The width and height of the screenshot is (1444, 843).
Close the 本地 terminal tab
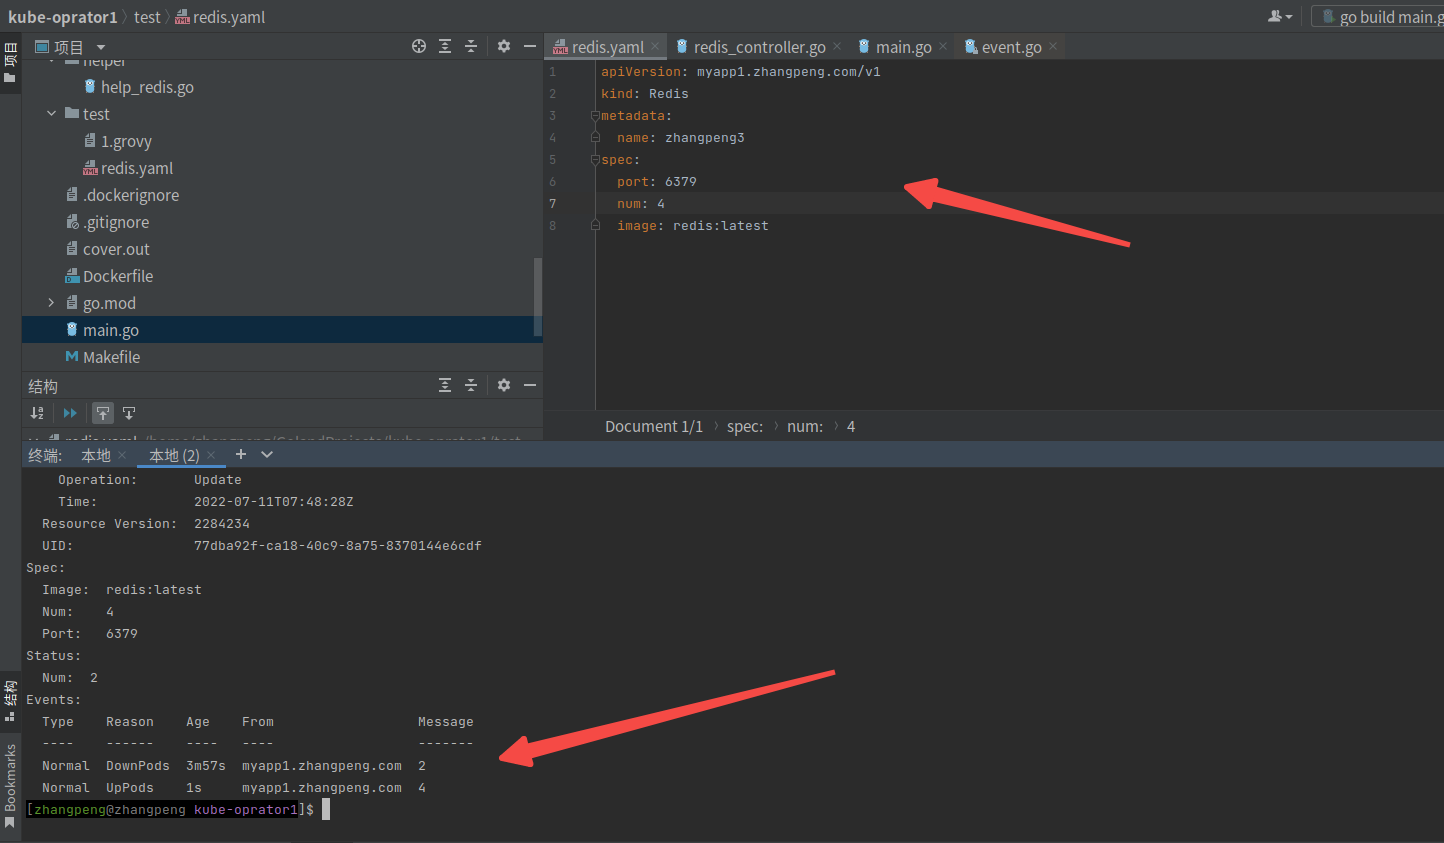pos(122,455)
